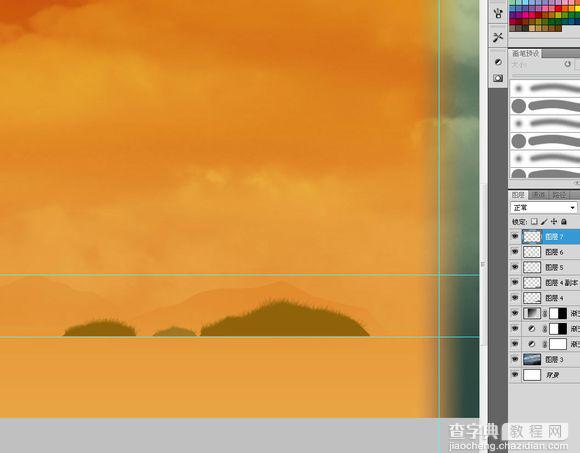Switch to the 图层 layers tab
This screenshot has width=580, height=453.
click(518, 195)
